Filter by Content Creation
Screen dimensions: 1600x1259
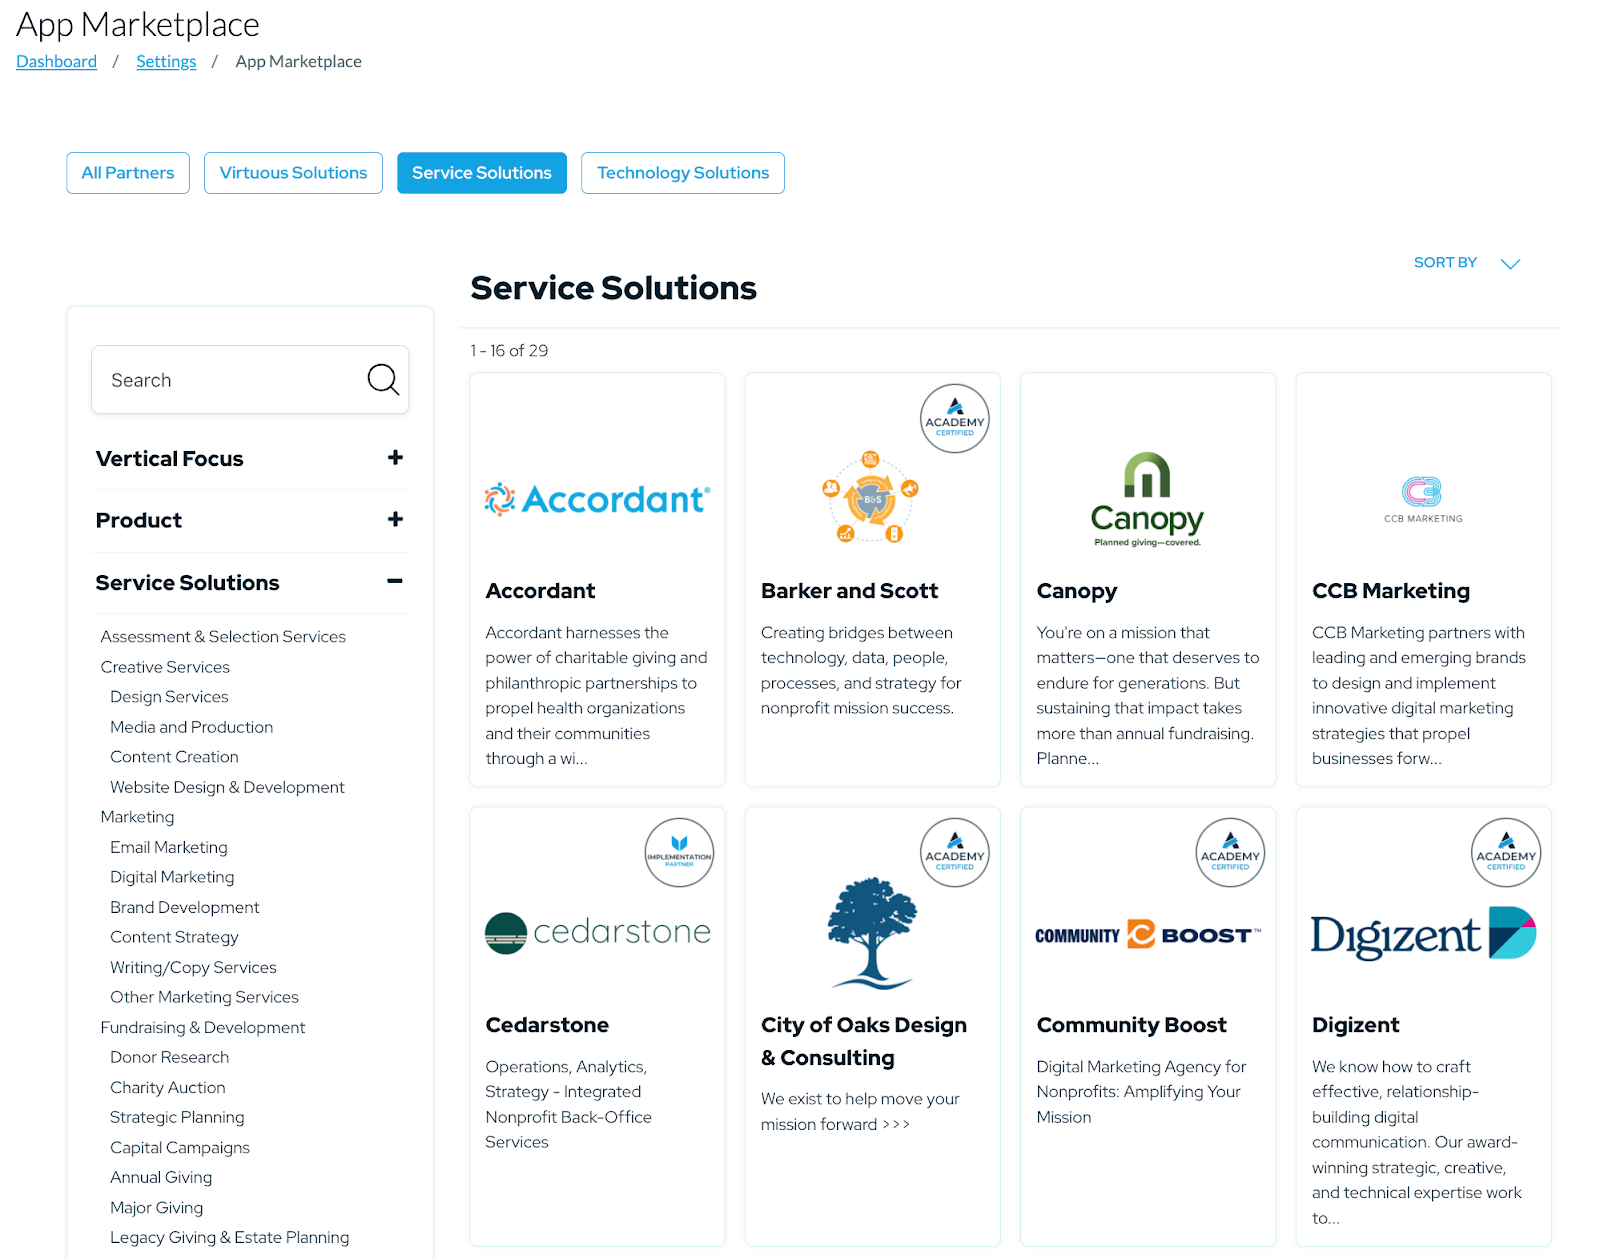click(x=174, y=756)
